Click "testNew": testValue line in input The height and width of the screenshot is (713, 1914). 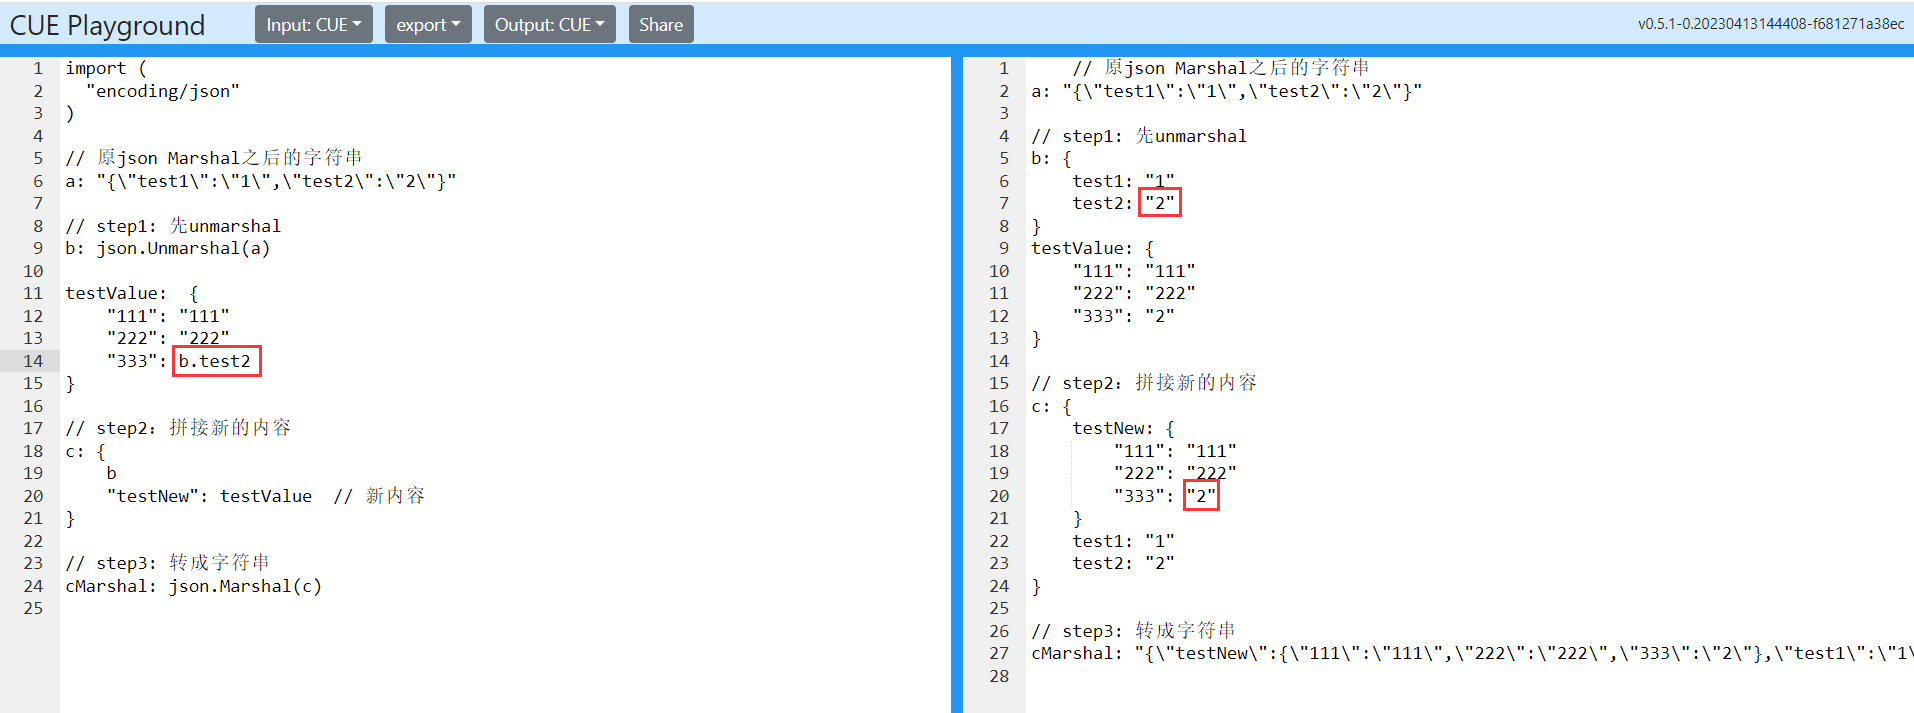(x=210, y=496)
